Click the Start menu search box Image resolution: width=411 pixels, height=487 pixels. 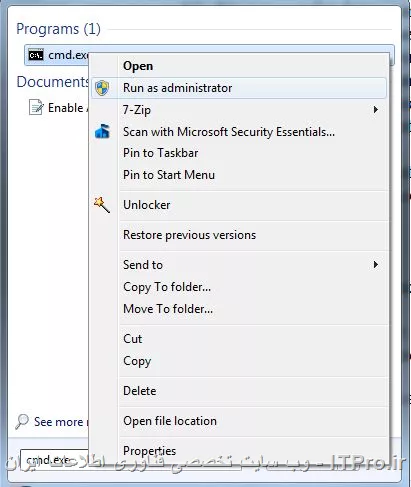click(x=55, y=460)
